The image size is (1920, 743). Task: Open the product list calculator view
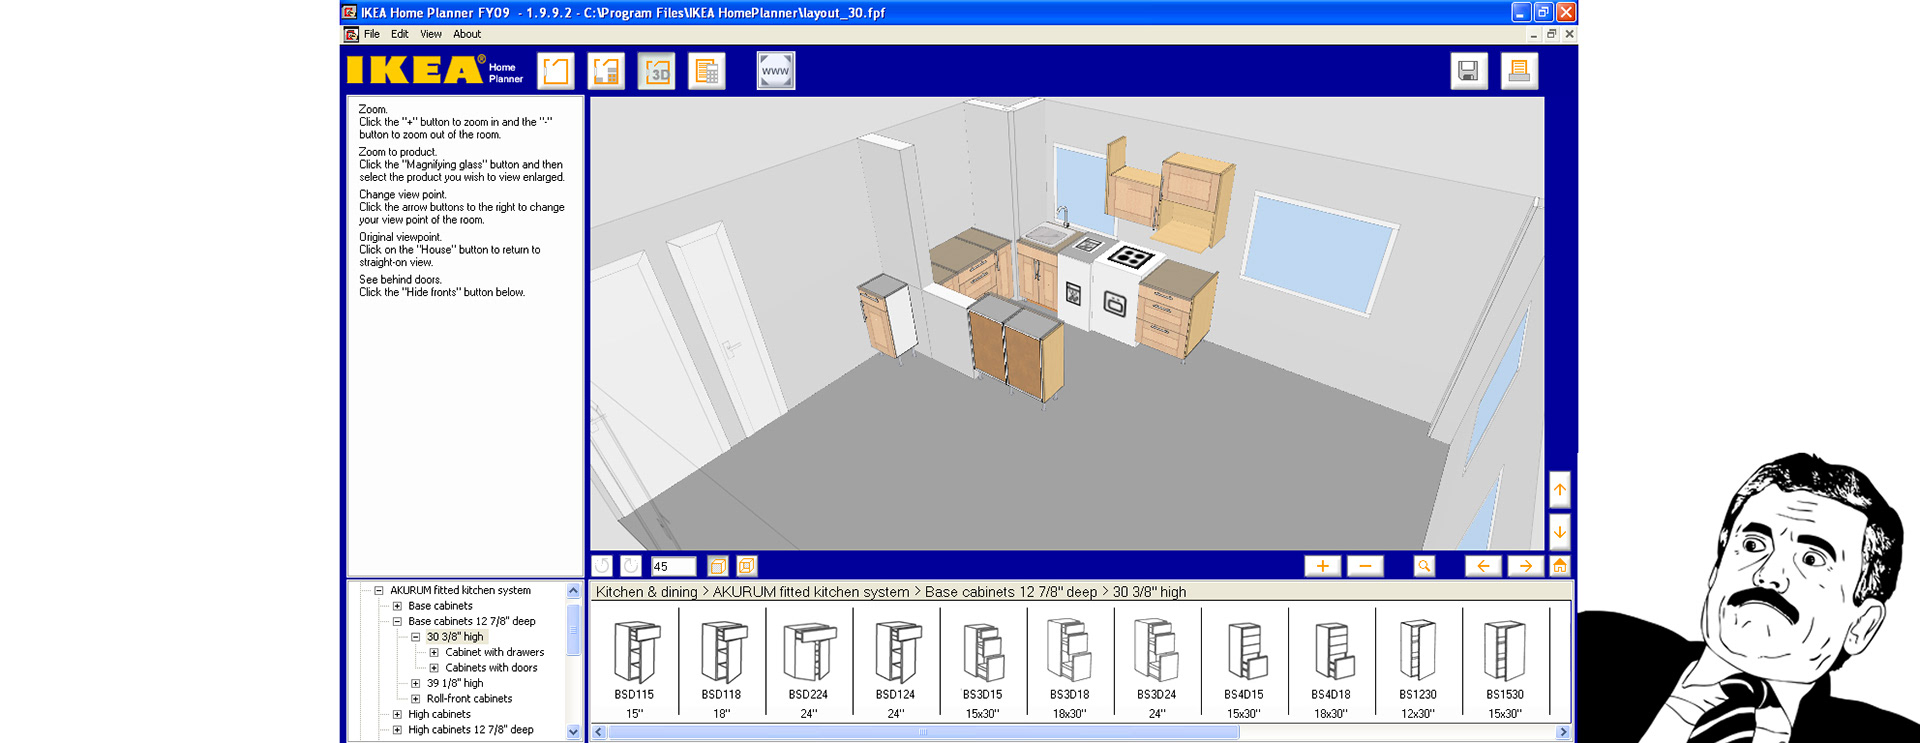pos(707,71)
